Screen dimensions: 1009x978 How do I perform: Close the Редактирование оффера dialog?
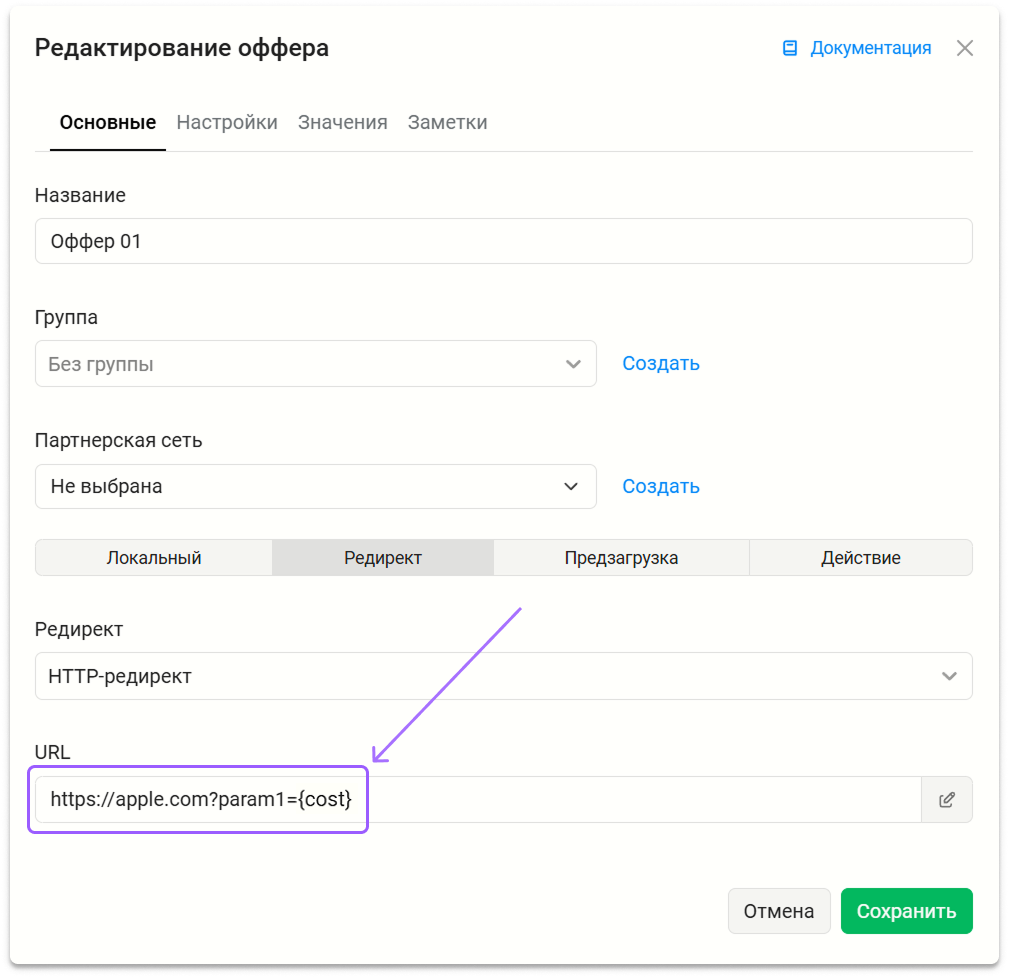click(964, 48)
